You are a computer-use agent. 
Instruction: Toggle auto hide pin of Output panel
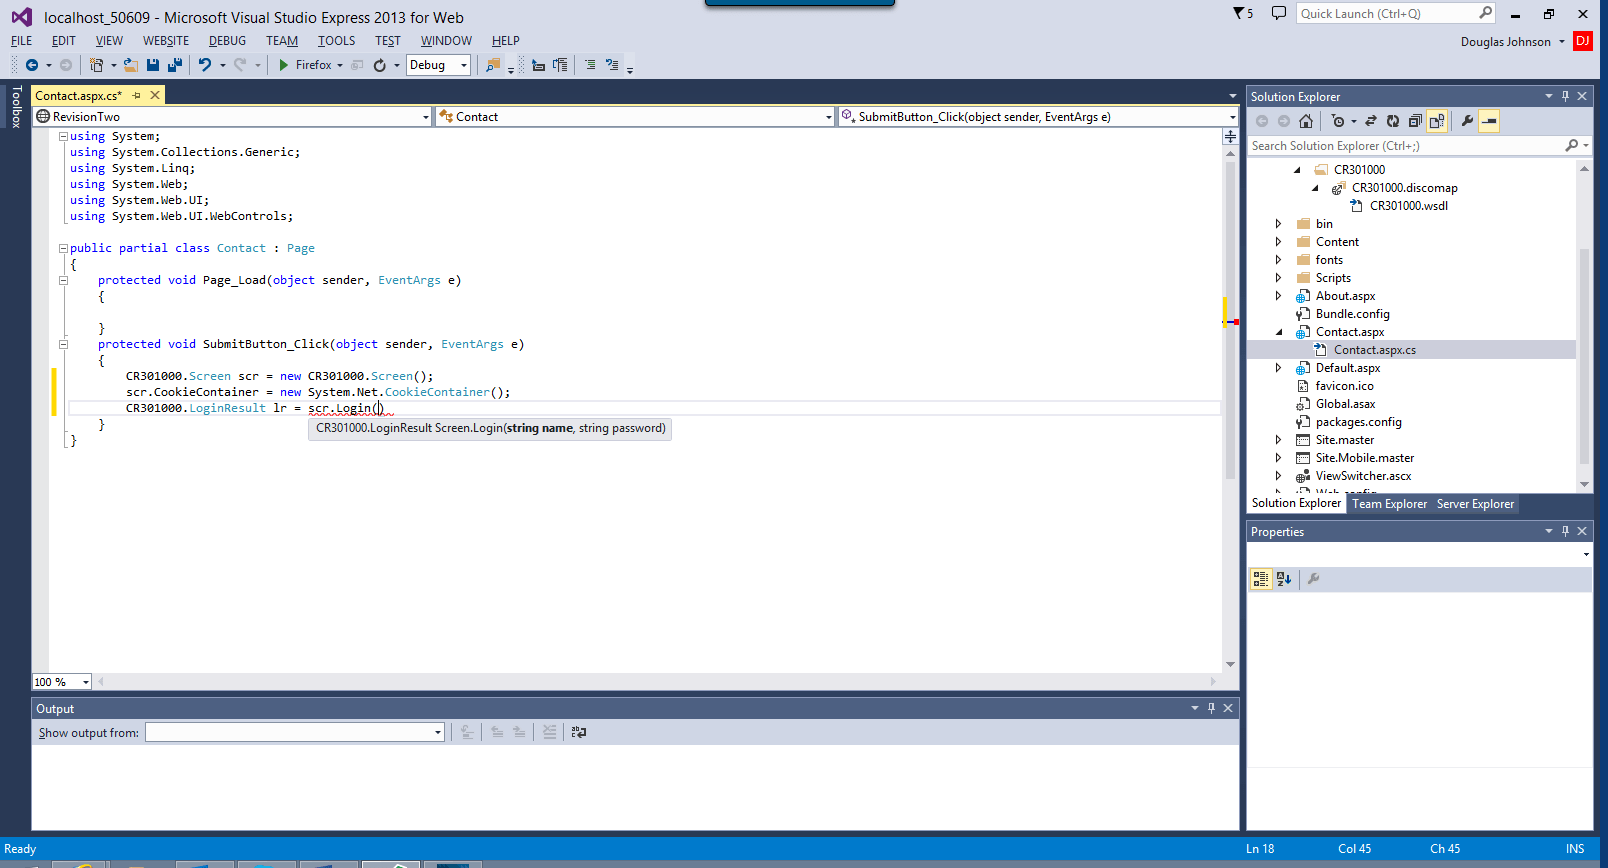1211,708
